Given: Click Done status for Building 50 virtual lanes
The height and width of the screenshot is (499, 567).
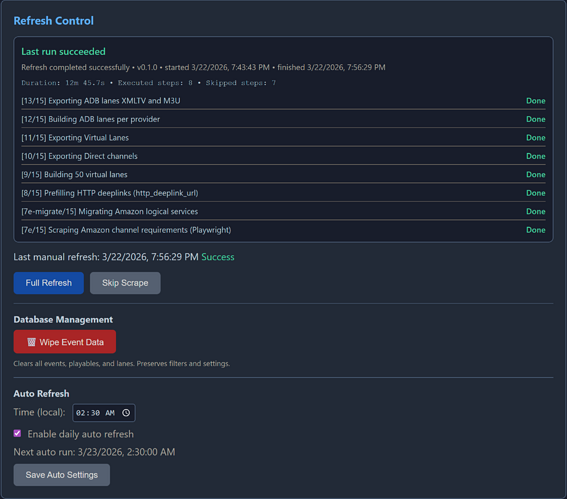Looking at the screenshot, I should pos(536,174).
